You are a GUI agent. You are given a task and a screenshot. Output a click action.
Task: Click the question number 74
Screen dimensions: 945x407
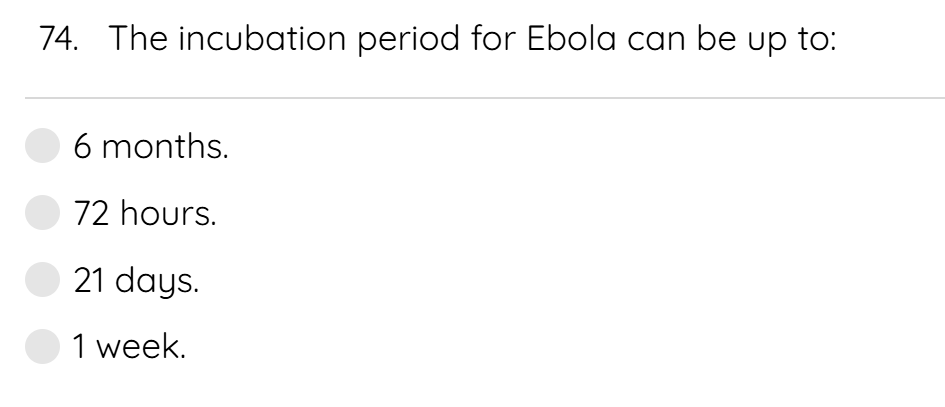[59, 38]
